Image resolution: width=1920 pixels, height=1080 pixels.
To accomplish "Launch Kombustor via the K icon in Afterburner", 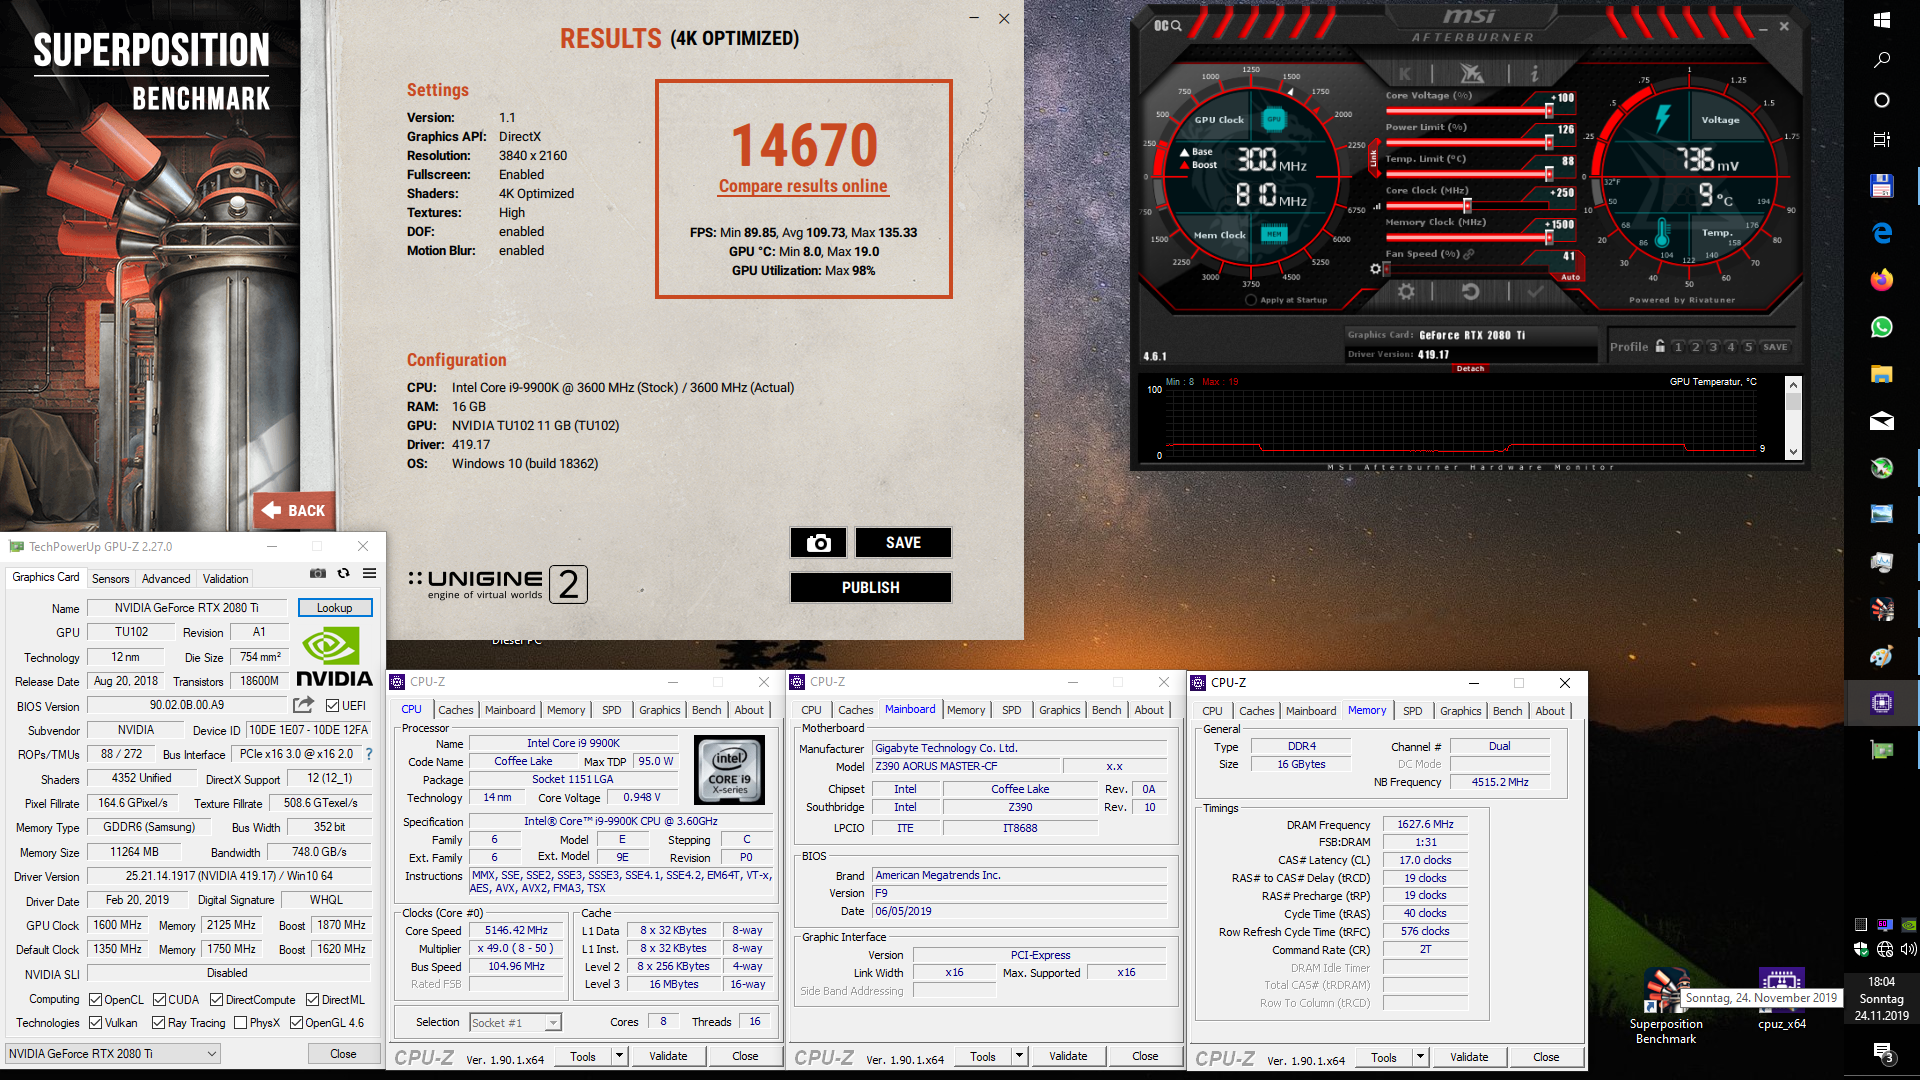I will [1404, 74].
